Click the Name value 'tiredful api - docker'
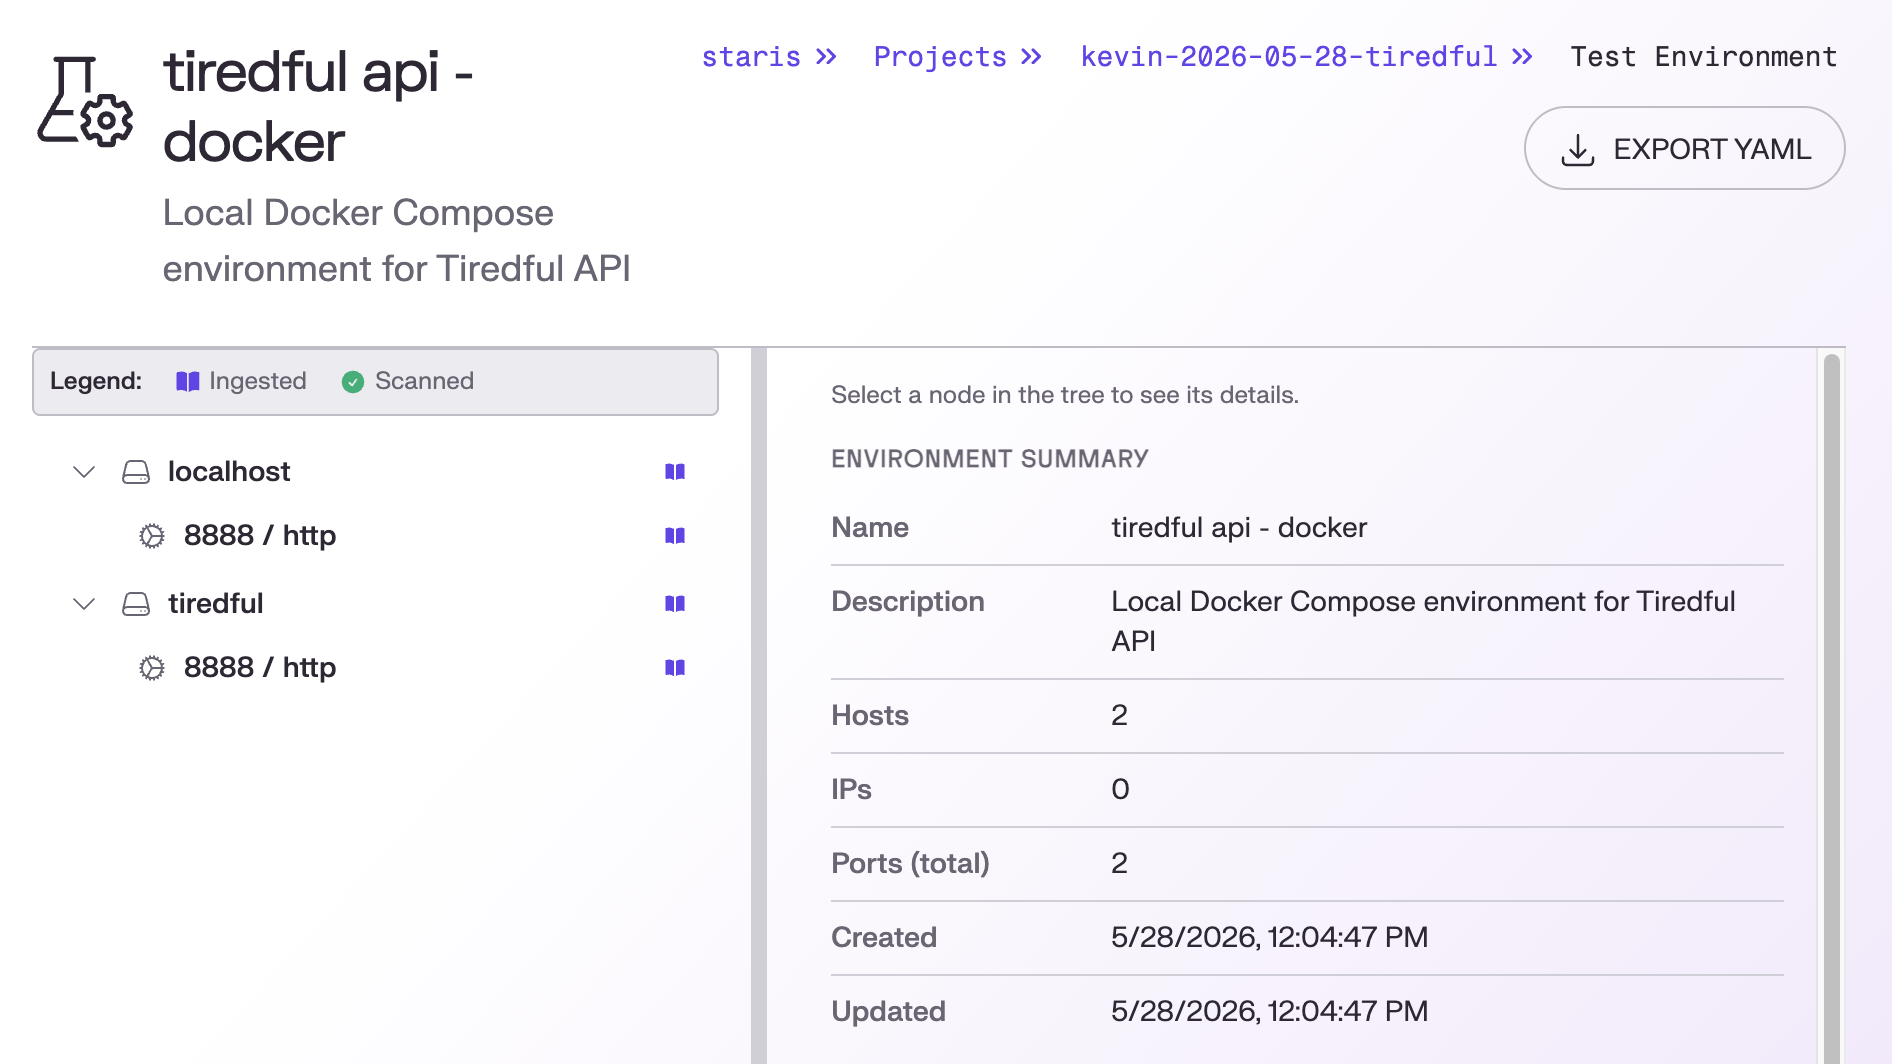This screenshot has width=1892, height=1064. tap(1239, 528)
